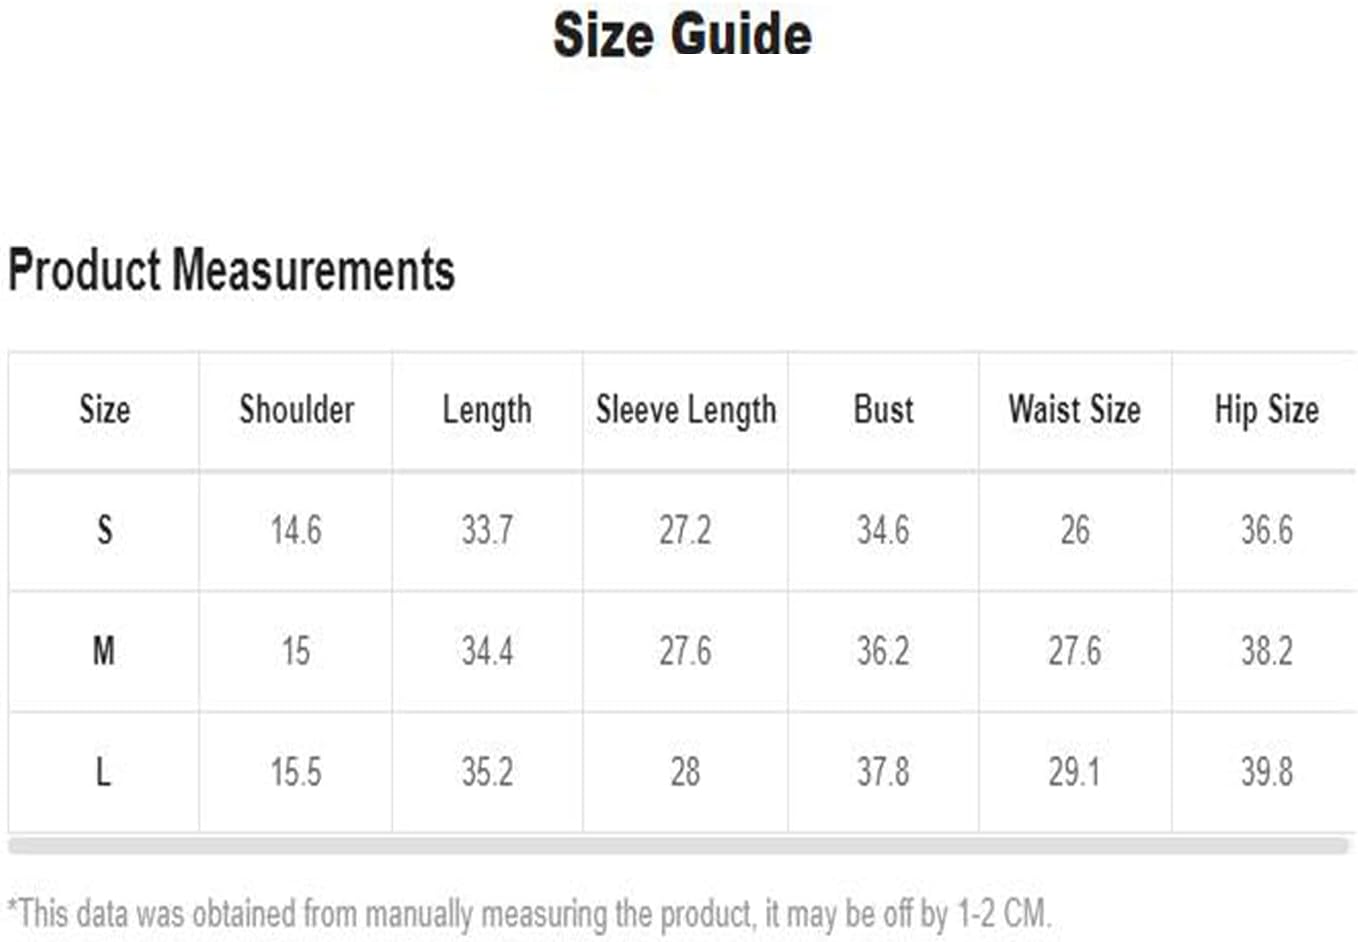Click shoulder value 14.6 for size S
Screen dimensions: 1358x942
[x=296, y=529]
